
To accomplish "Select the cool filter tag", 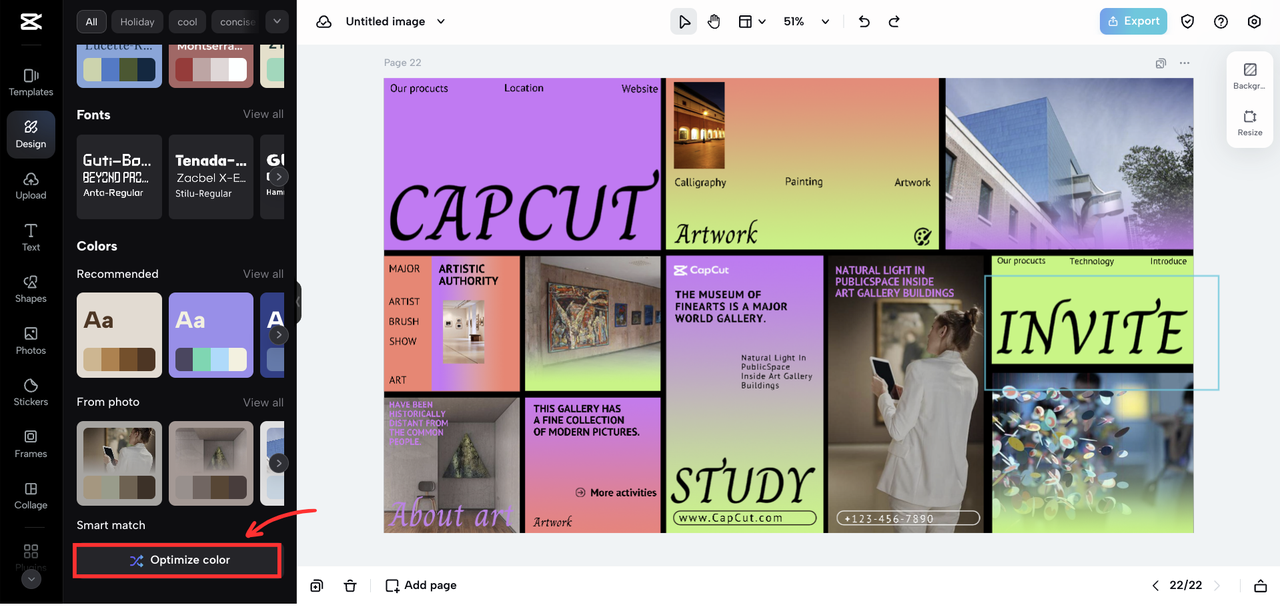I will tap(188, 21).
